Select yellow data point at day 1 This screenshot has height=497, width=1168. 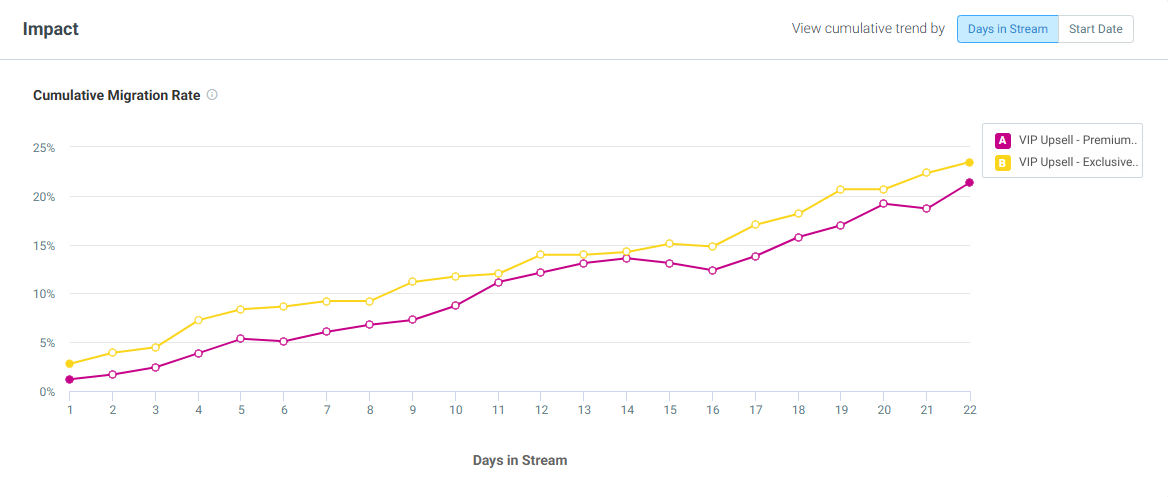click(69, 364)
